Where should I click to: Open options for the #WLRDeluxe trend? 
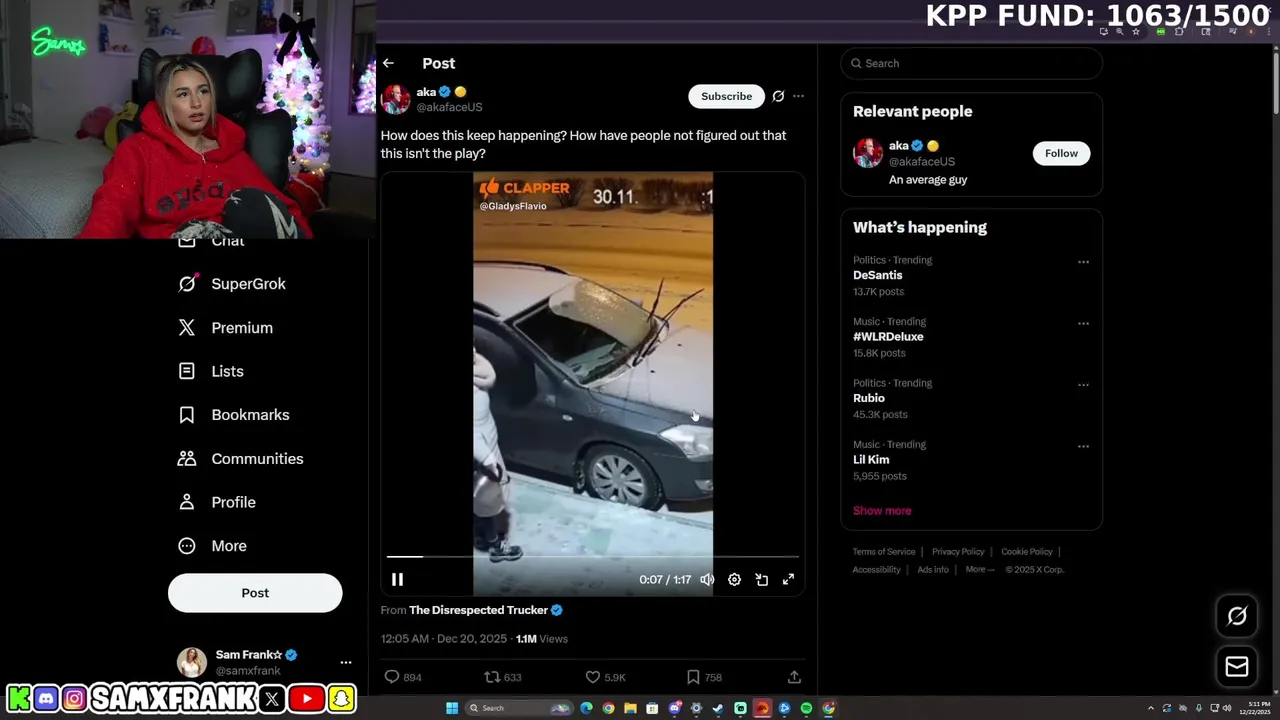pos(1083,324)
